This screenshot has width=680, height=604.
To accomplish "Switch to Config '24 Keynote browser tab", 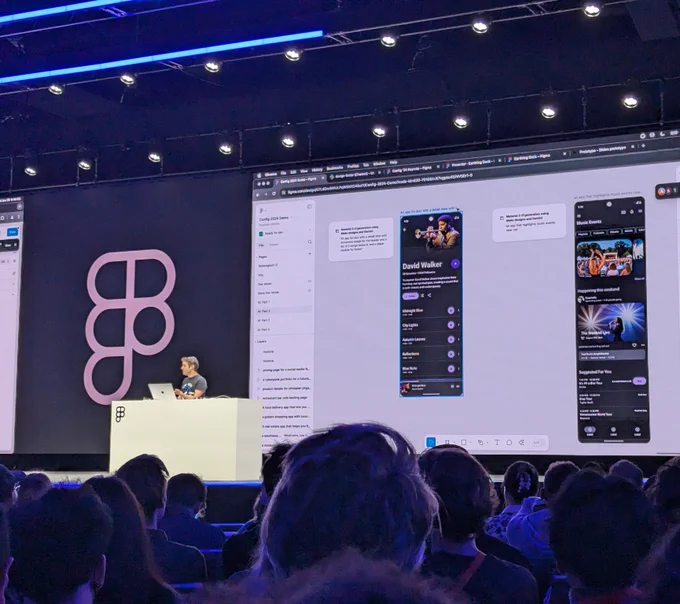I will click(411, 171).
